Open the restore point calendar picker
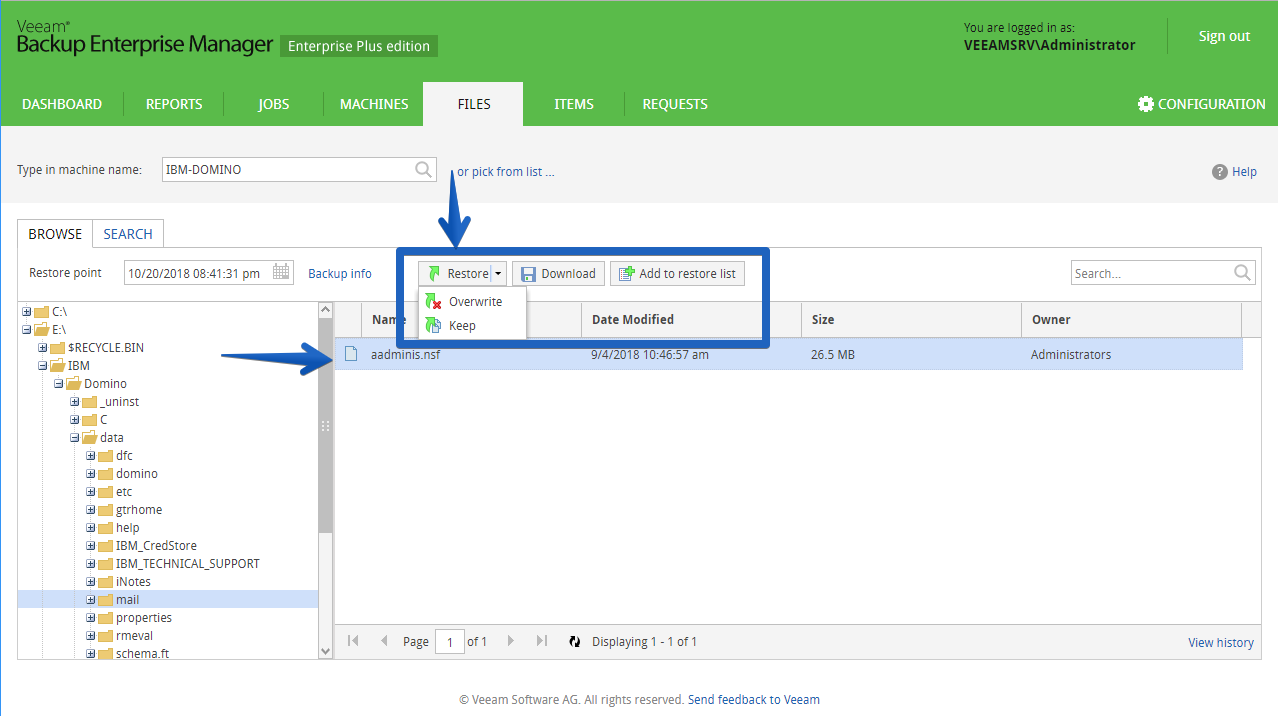The width and height of the screenshot is (1278, 716). click(x=282, y=272)
